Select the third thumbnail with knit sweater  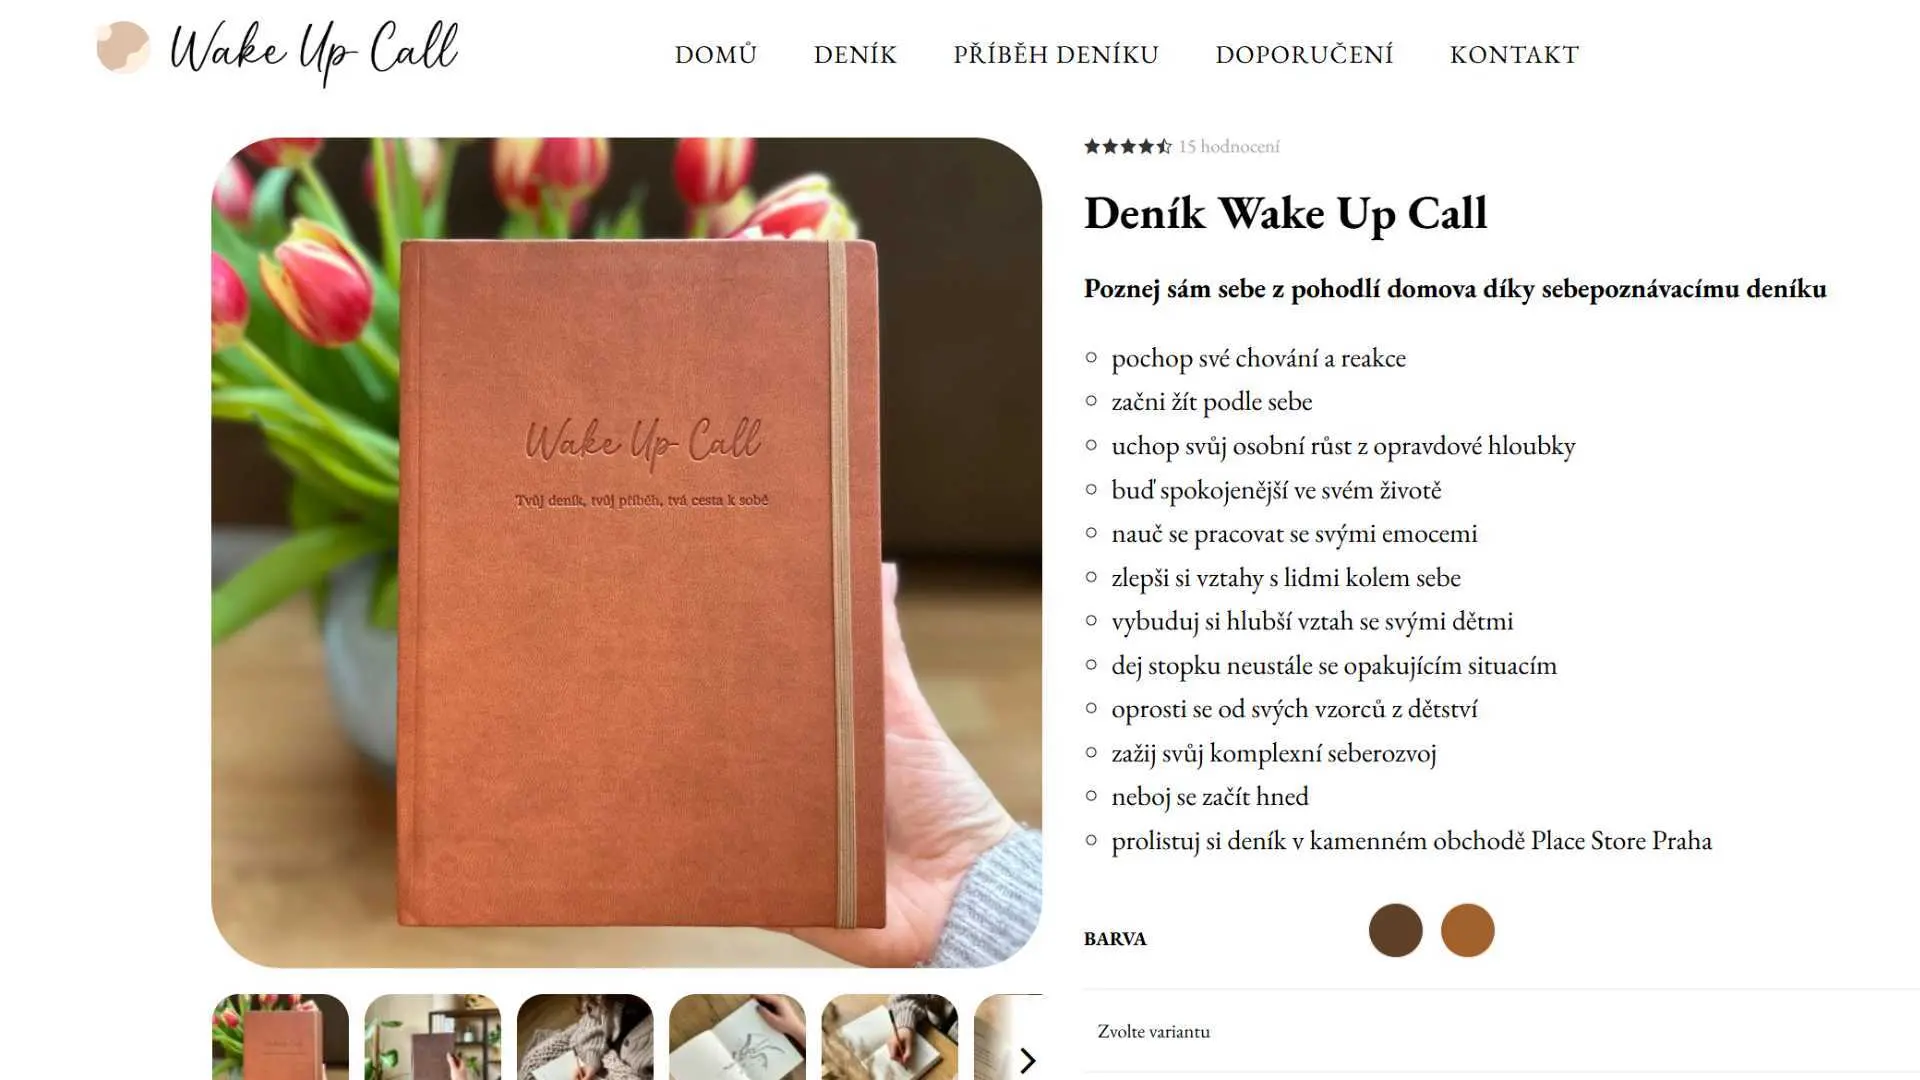tap(585, 1037)
